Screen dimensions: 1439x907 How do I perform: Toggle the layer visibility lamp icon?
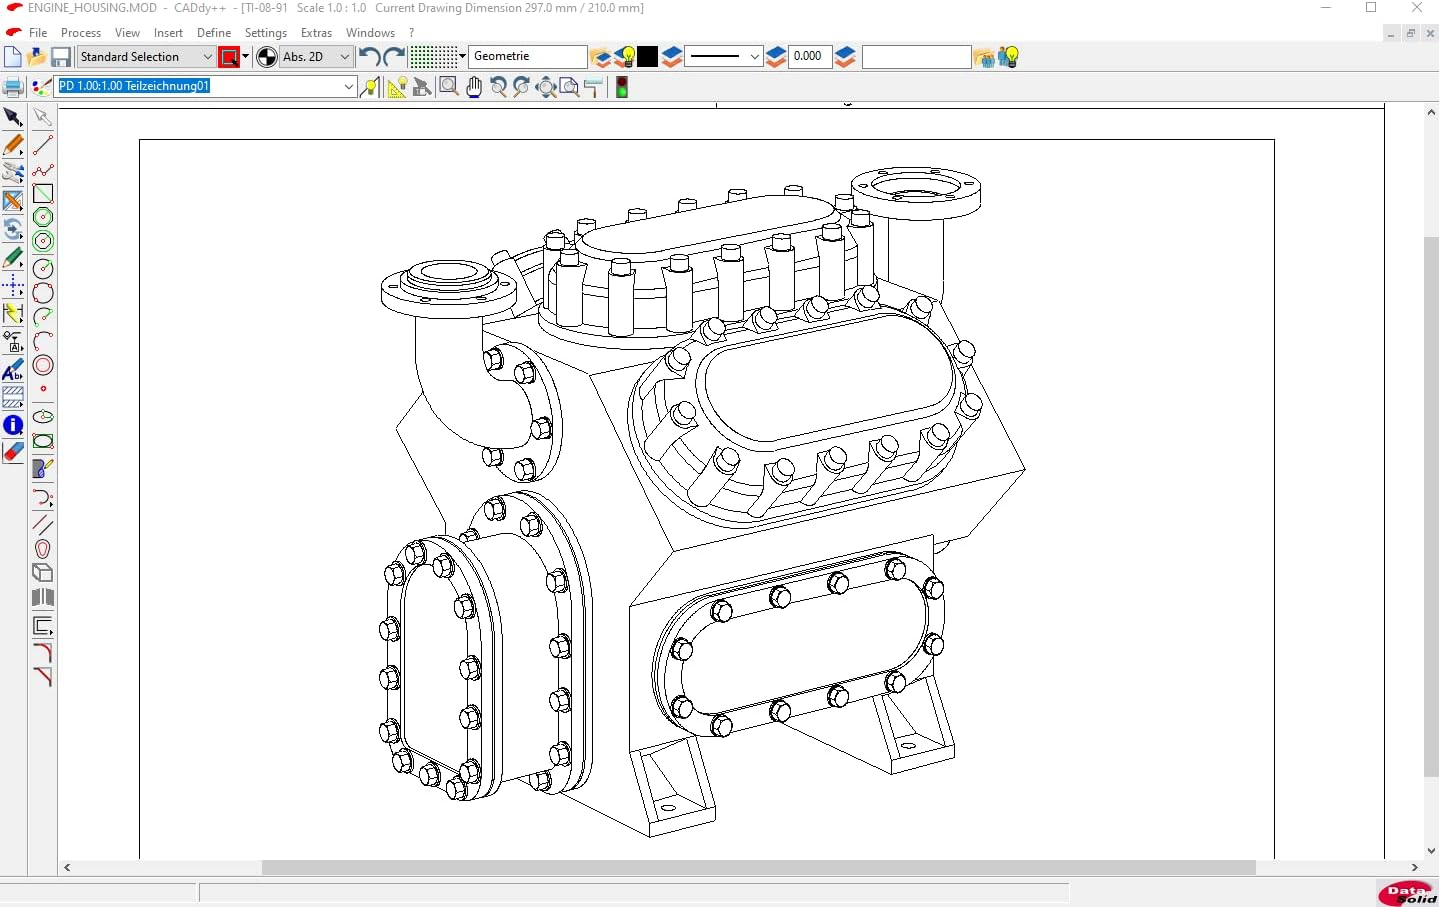pyautogui.click(x=627, y=57)
